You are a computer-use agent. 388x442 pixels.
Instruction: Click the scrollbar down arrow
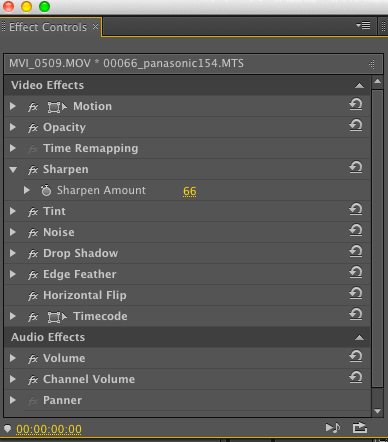click(377, 411)
